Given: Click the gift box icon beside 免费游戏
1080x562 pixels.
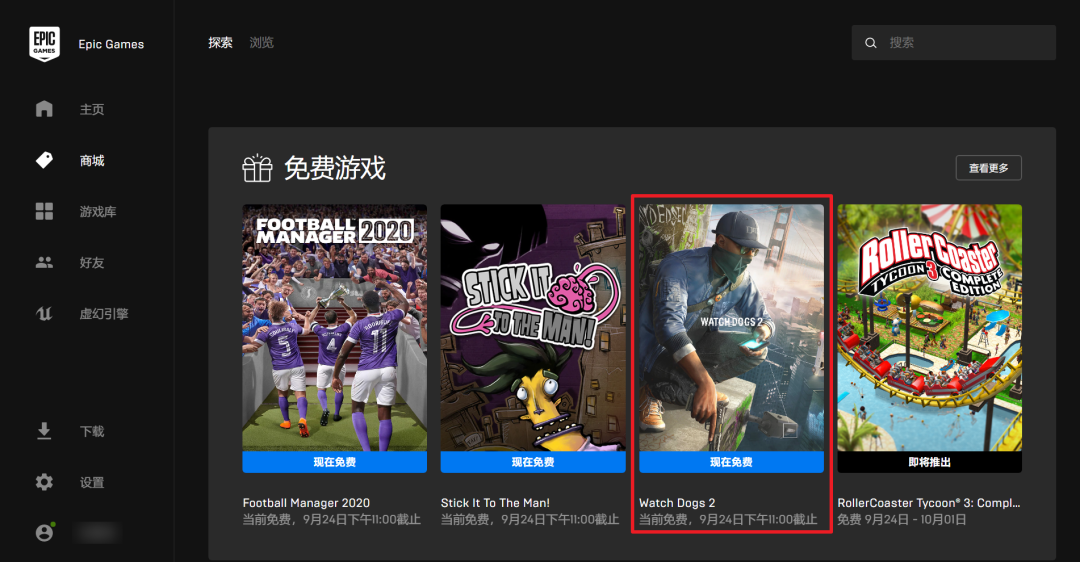Looking at the screenshot, I should (x=257, y=168).
